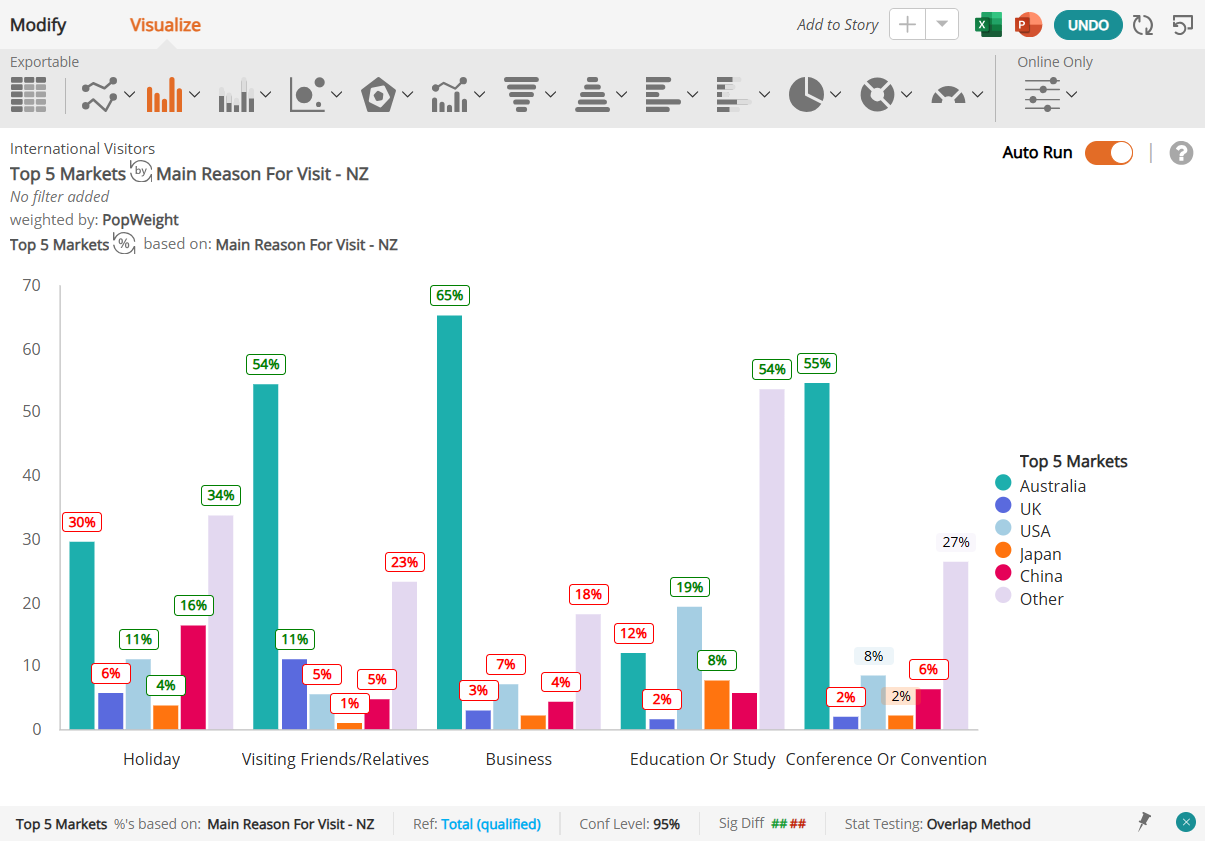Select the stacked column chart icon
1205x841 pixels.
click(237, 94)
